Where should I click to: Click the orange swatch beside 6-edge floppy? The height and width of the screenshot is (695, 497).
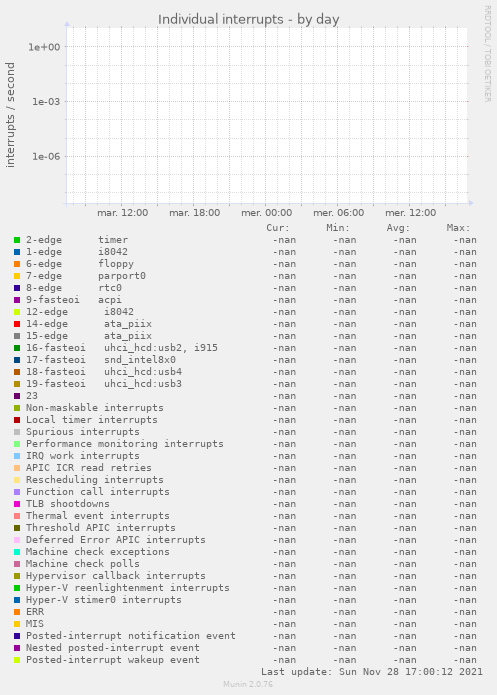pyautogui.click(x=17, y=264)
